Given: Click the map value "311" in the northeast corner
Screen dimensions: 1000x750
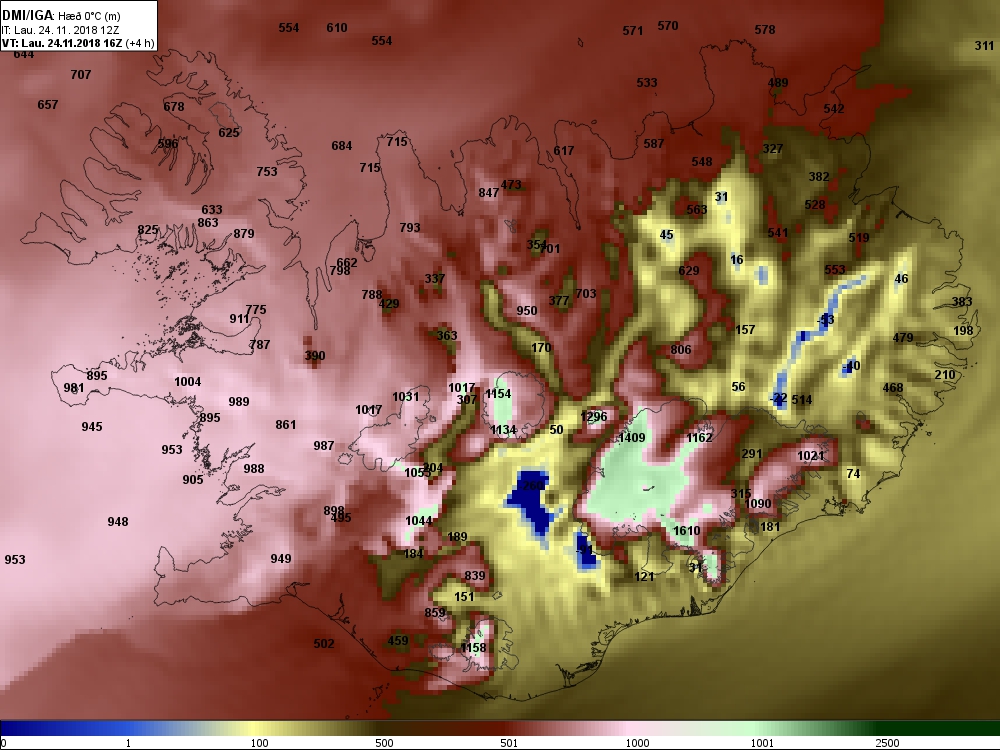Looking at the screenshot, I should point(984,45).
